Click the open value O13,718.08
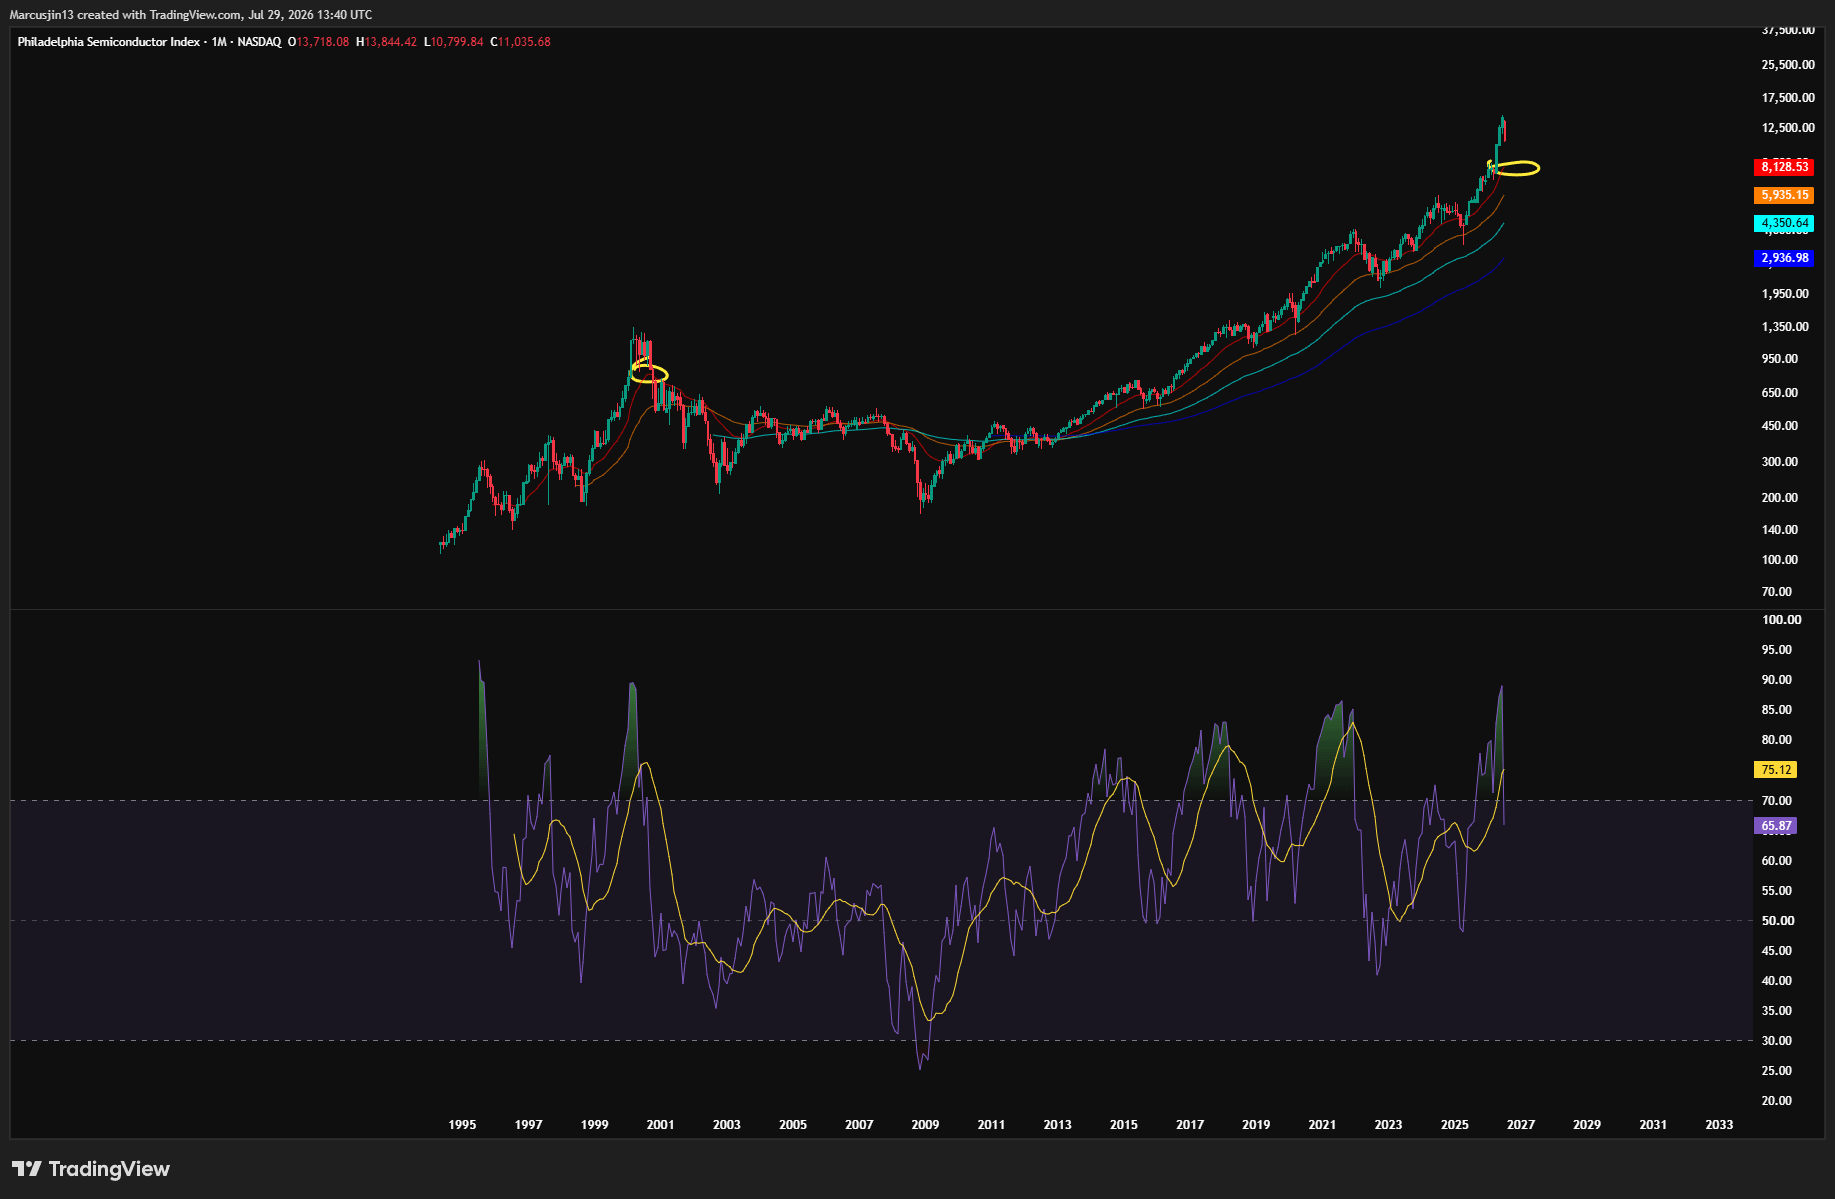This screenshot has height=1199, width=1835. point(319,42)
